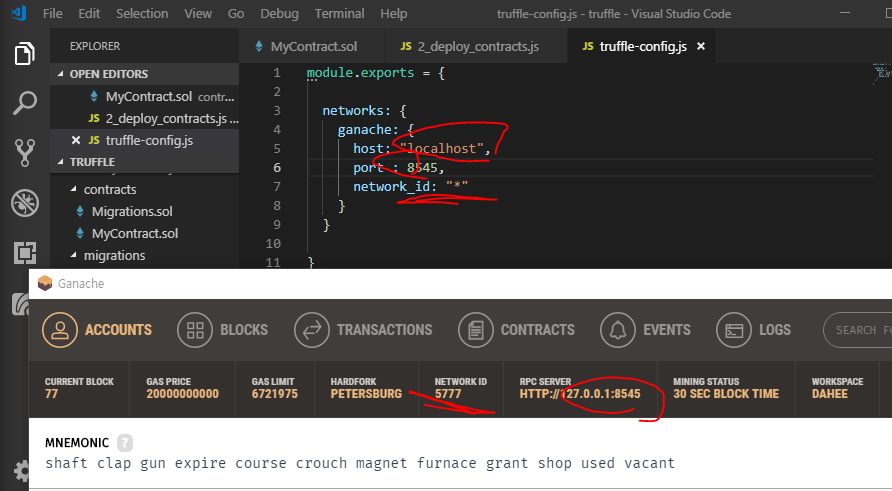Click Current Block value 77
Screen dimensions: 892x491
(x=51, y=394)
